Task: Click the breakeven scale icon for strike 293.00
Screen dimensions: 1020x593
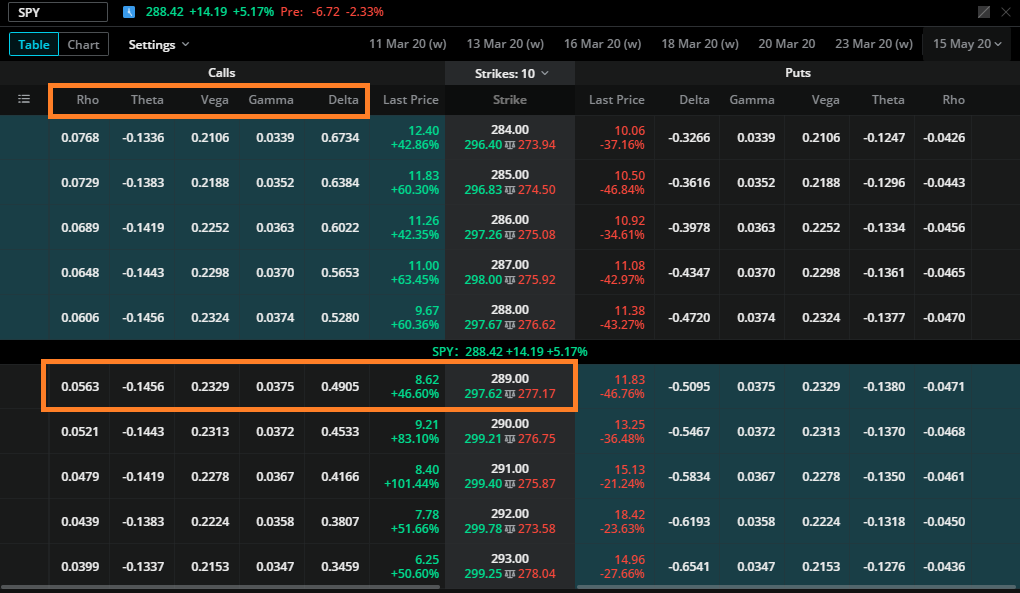Action: (x=510, y=573)
